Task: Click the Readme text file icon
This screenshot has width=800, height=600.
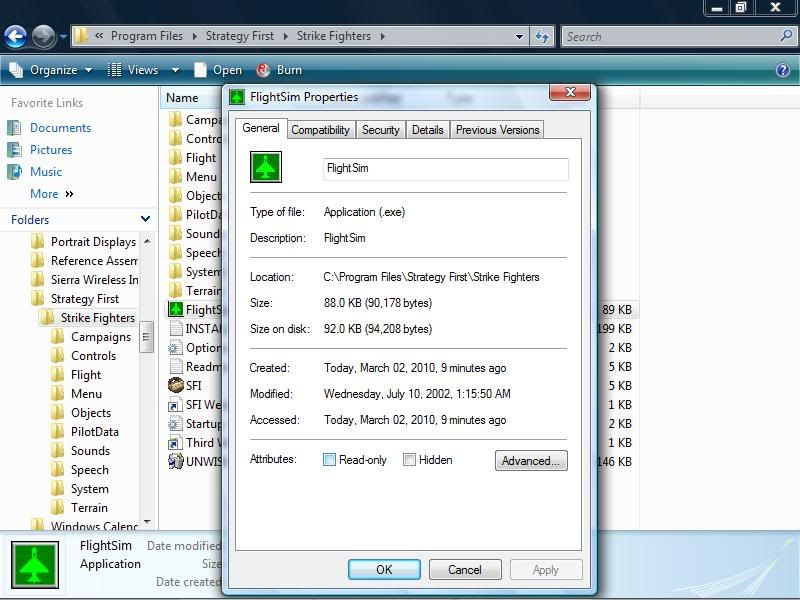Action: (176, 366)
